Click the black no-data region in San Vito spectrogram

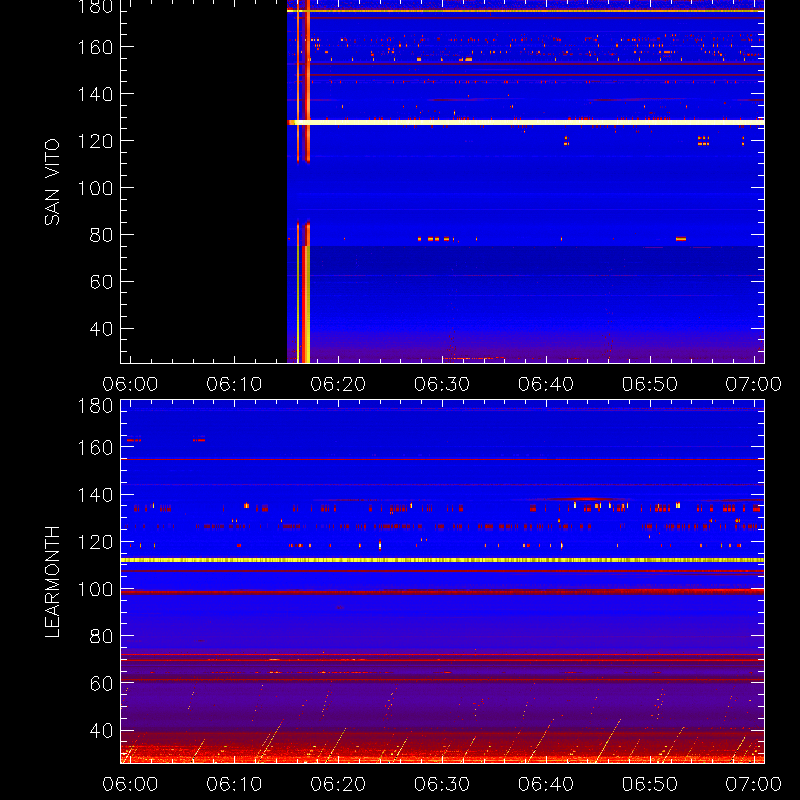(204, 181)
